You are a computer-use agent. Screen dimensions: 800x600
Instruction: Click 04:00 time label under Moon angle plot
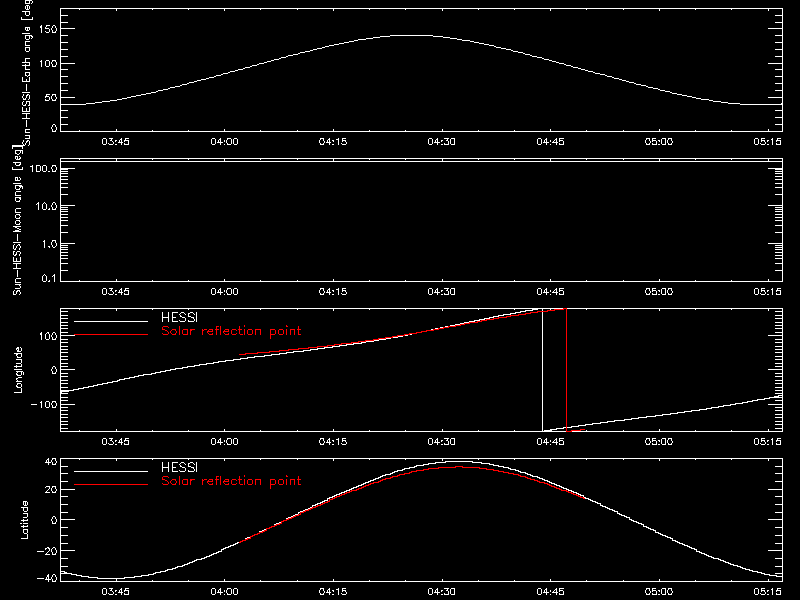(224, 292)
